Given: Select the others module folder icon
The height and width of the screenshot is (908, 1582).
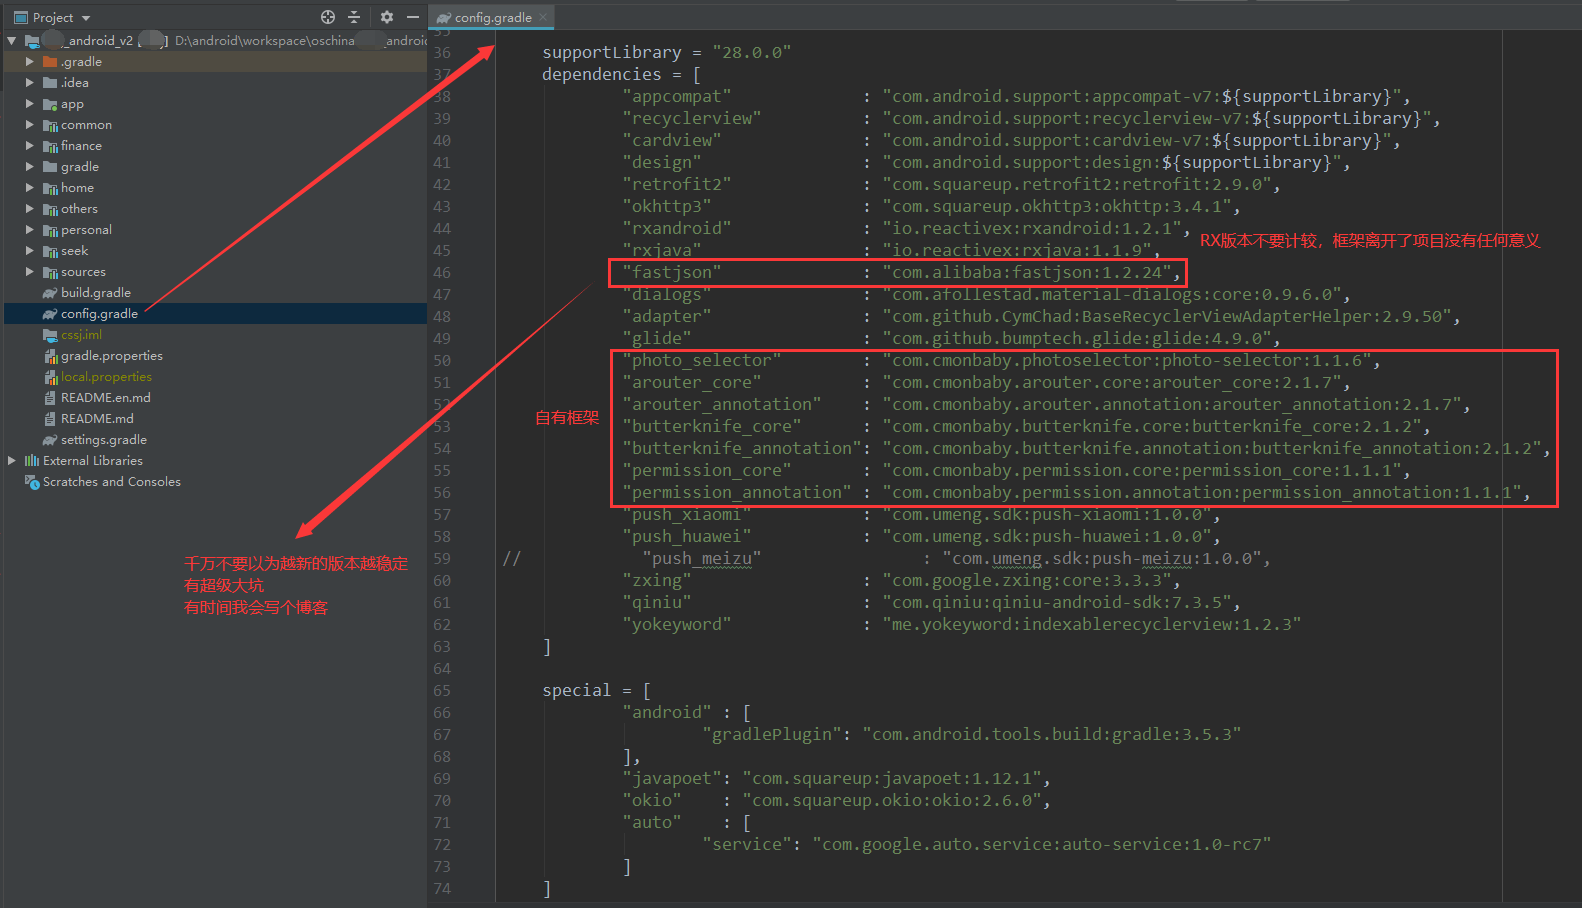Looking at the screenshot, I should [50, 209].
